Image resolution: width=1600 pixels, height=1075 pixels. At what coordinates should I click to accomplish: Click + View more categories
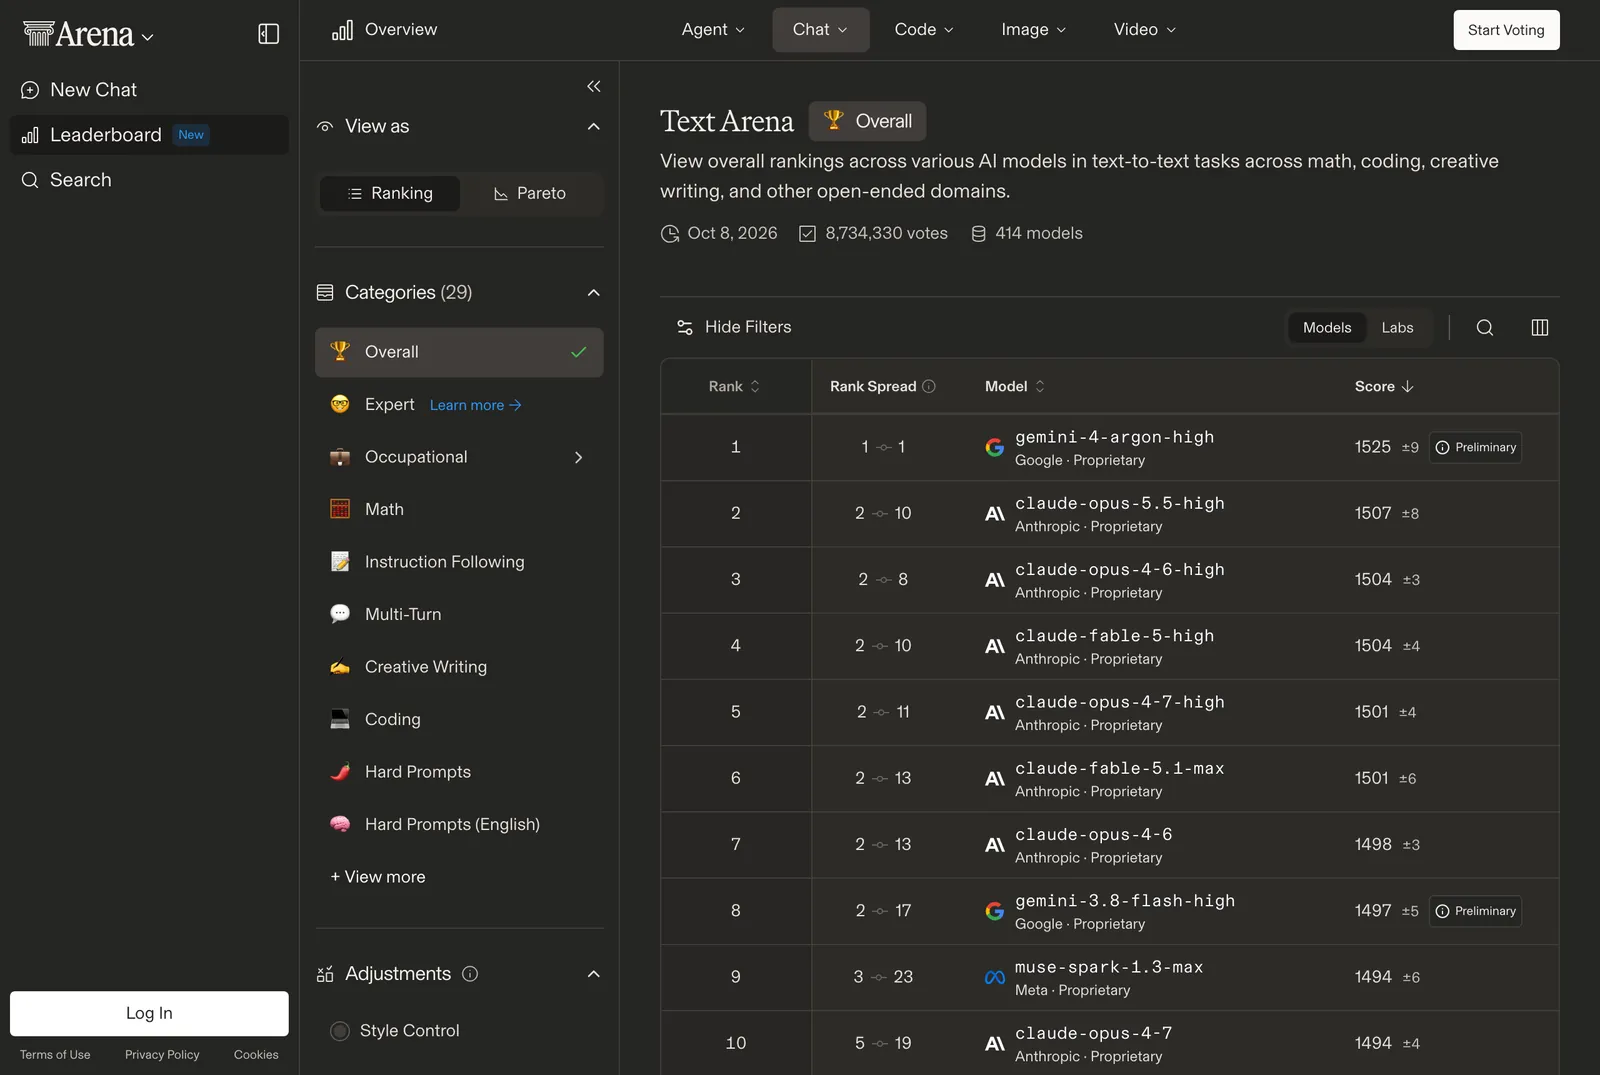378,877
